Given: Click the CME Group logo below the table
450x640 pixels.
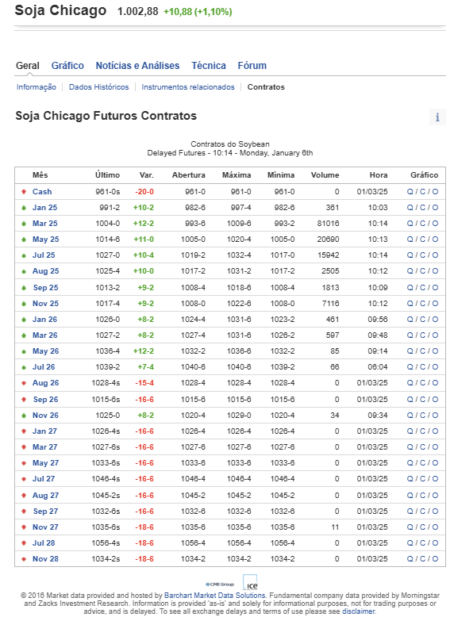Looking at the screenshot, I should (x=220, y=584).
